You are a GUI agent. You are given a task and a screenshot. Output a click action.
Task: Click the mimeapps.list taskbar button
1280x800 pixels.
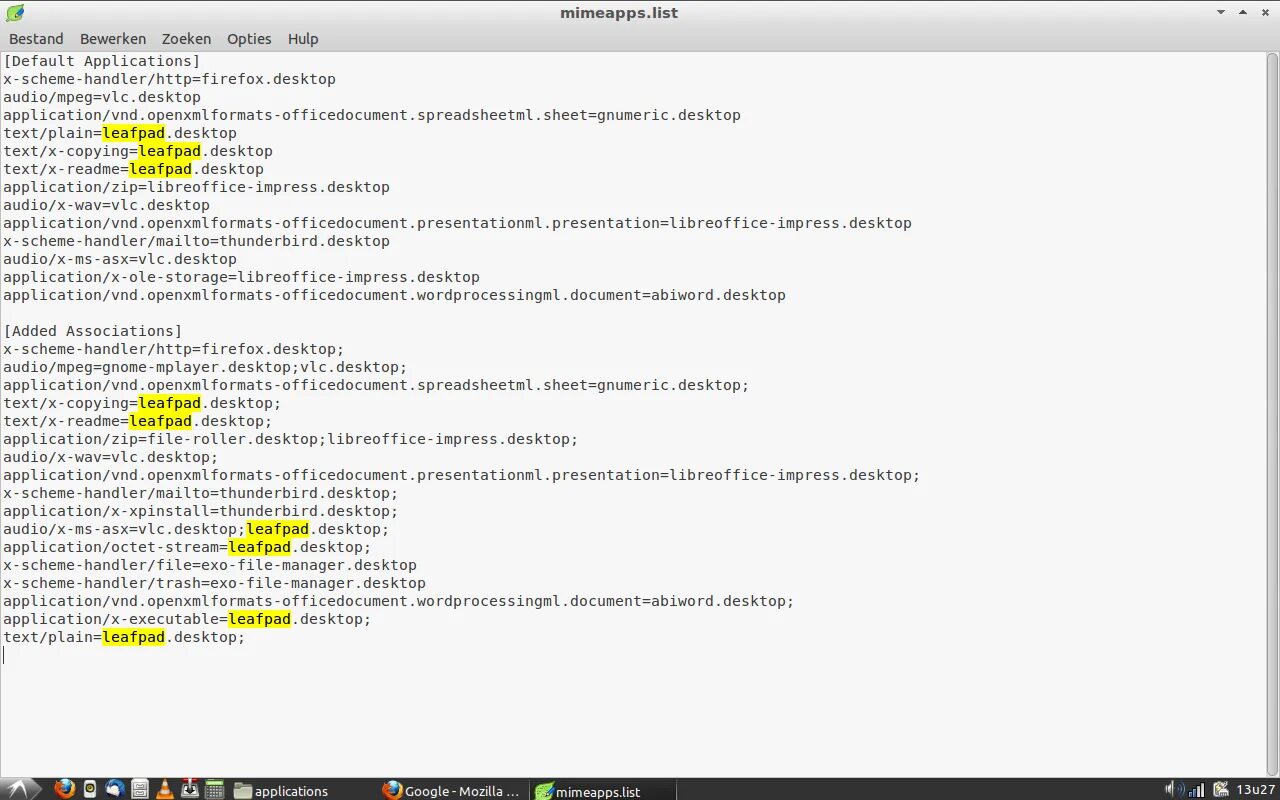602,790
